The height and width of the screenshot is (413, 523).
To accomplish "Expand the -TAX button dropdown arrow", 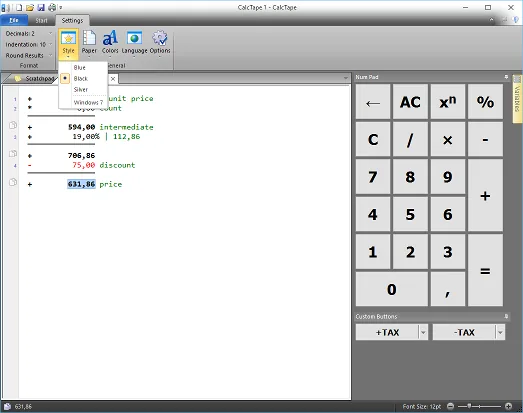I will pos(500,332).
